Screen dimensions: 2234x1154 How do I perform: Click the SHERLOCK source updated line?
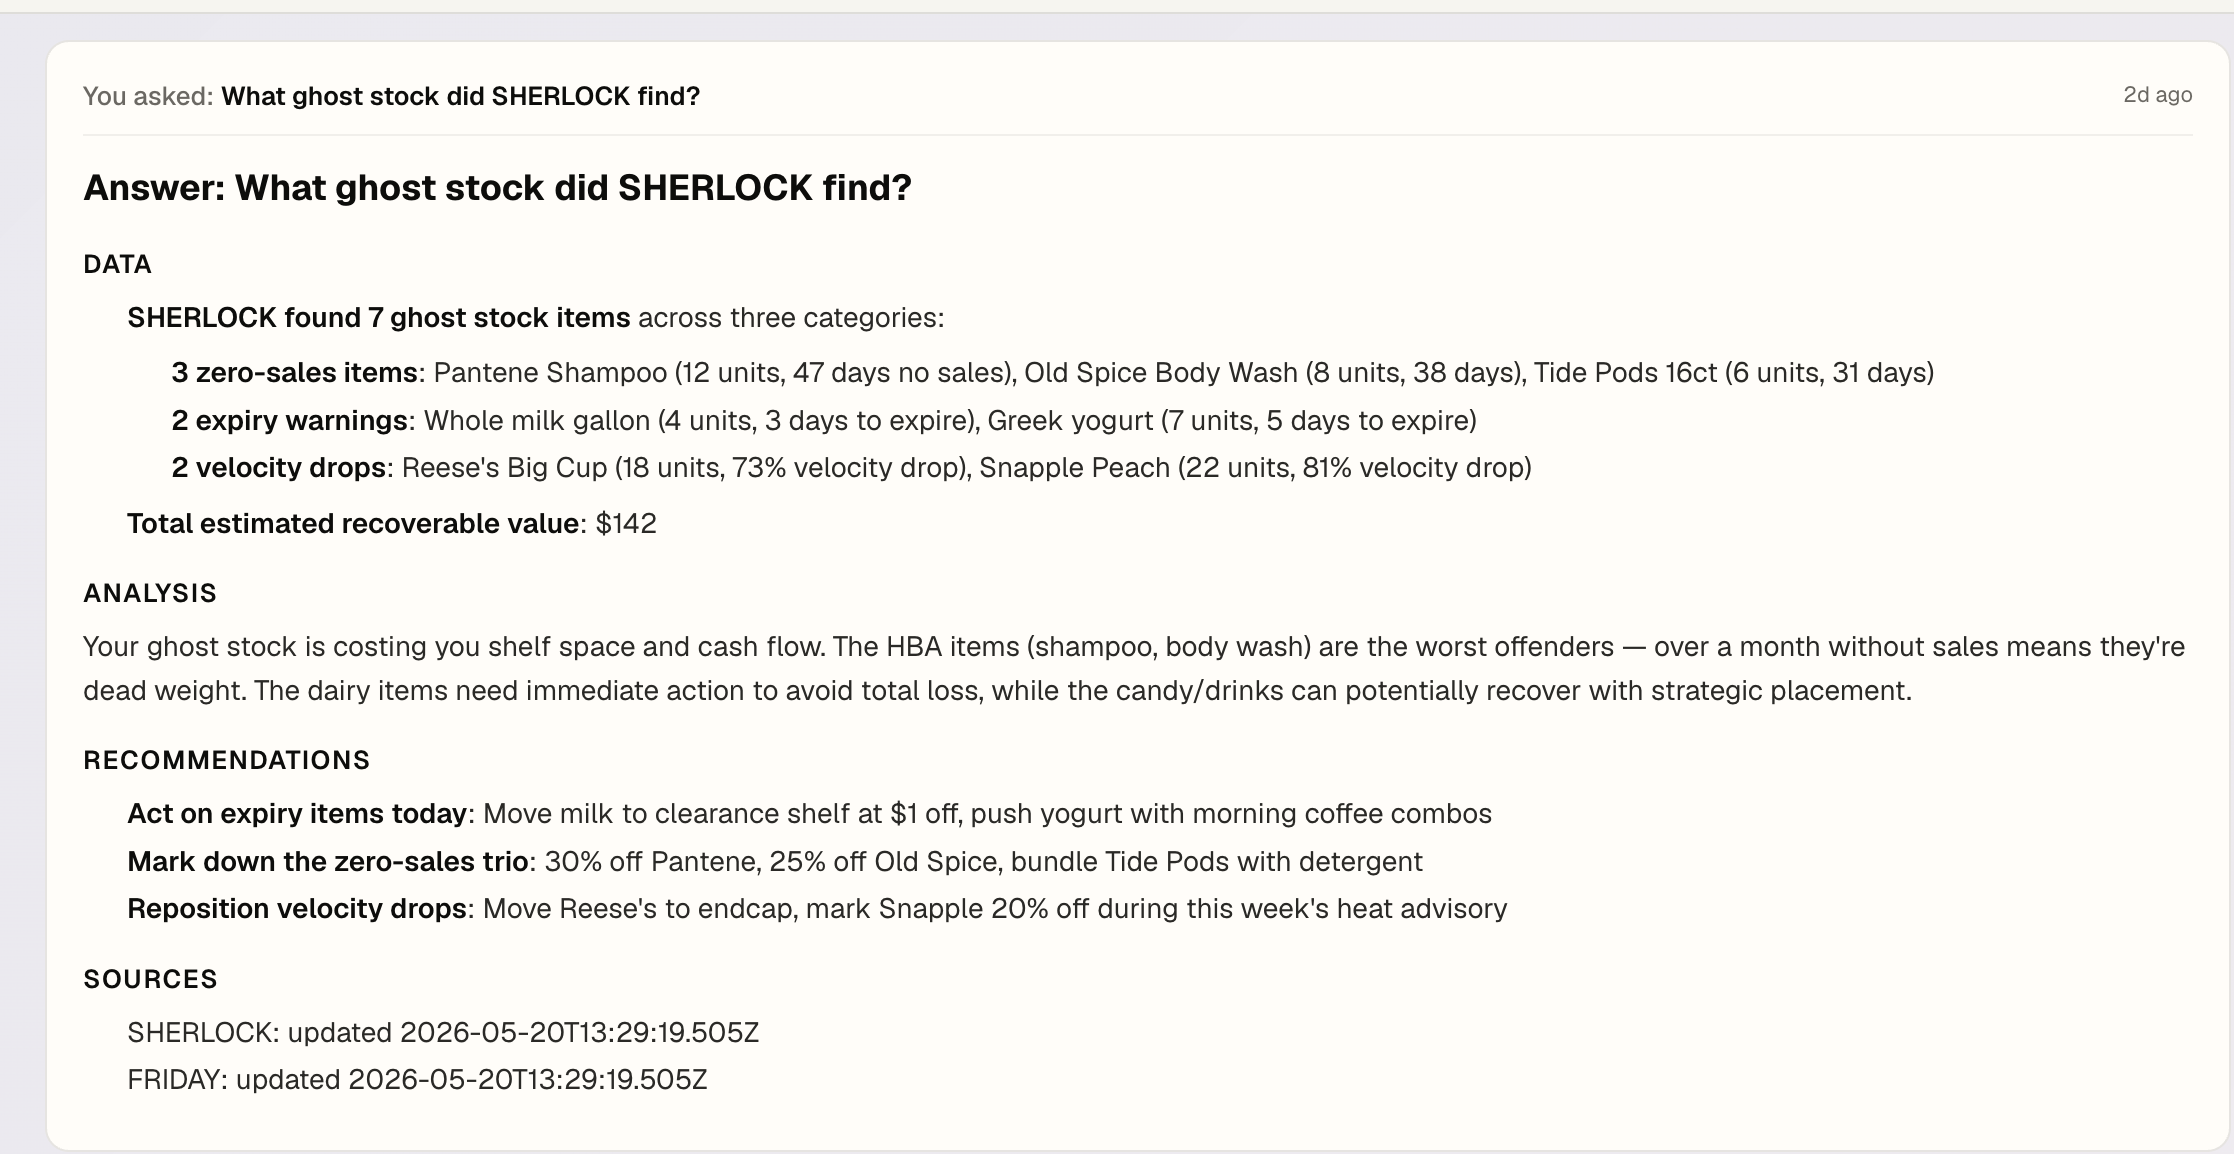[x=443, y=1032]
